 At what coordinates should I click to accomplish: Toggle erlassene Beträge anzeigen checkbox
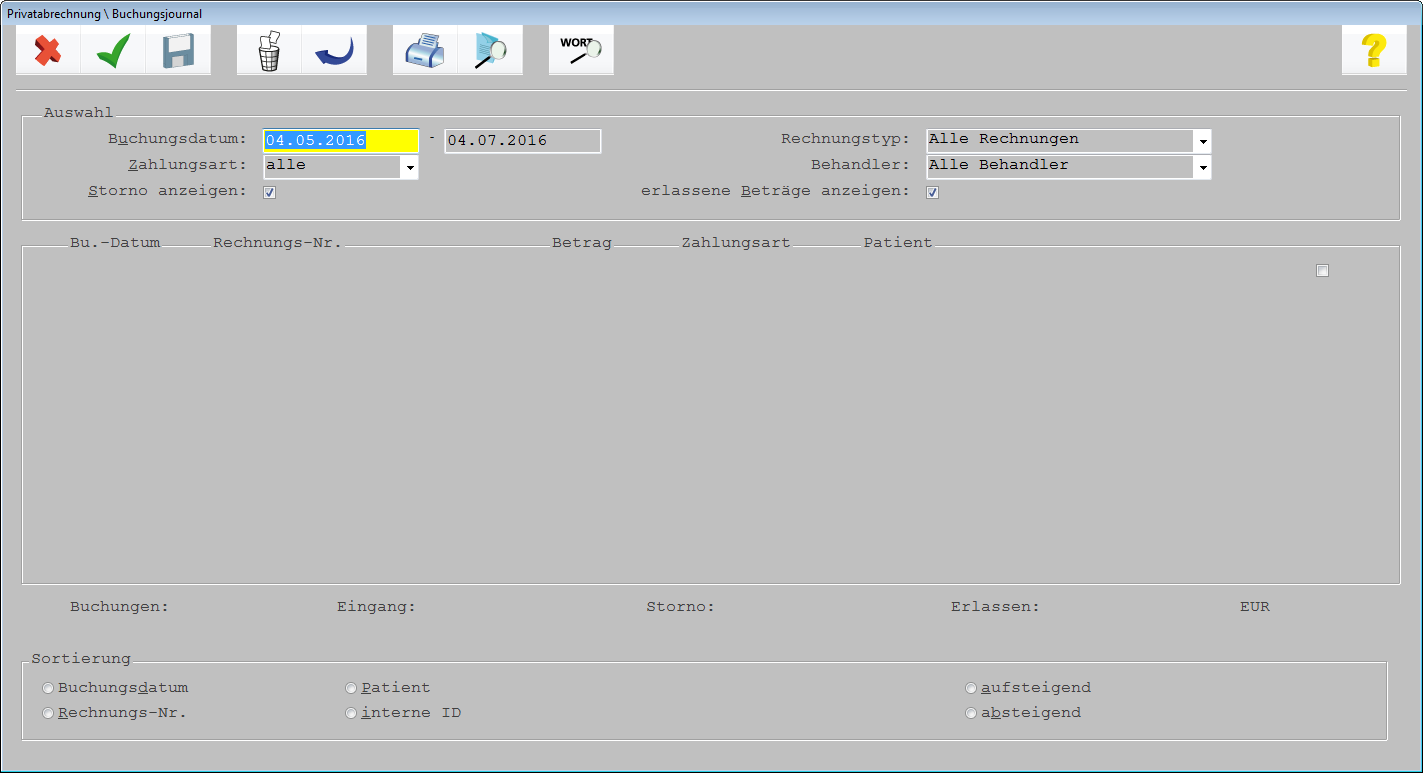(x=932, y=192)
